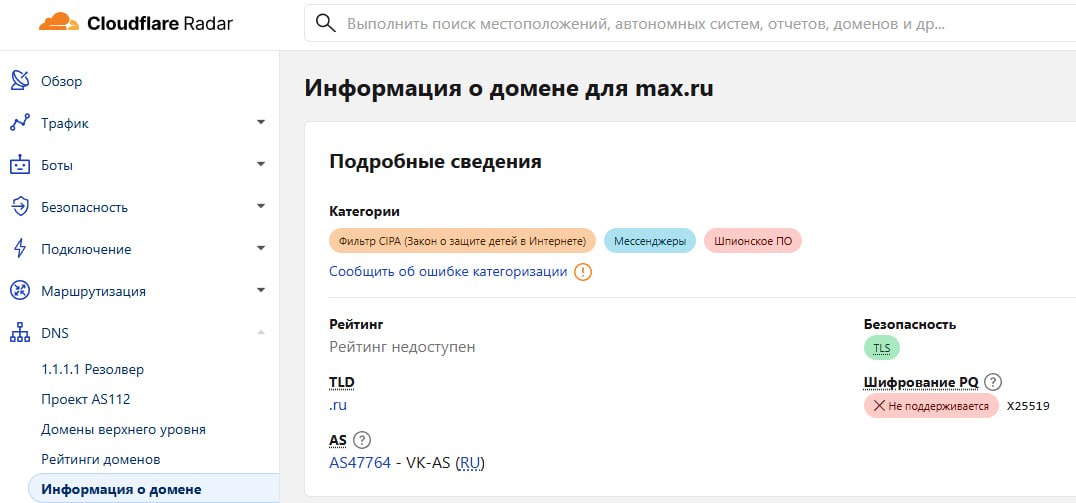Screen dimensions: 1076x503
Task: Click the Шпионское ПО category tag
Action: 752,241
